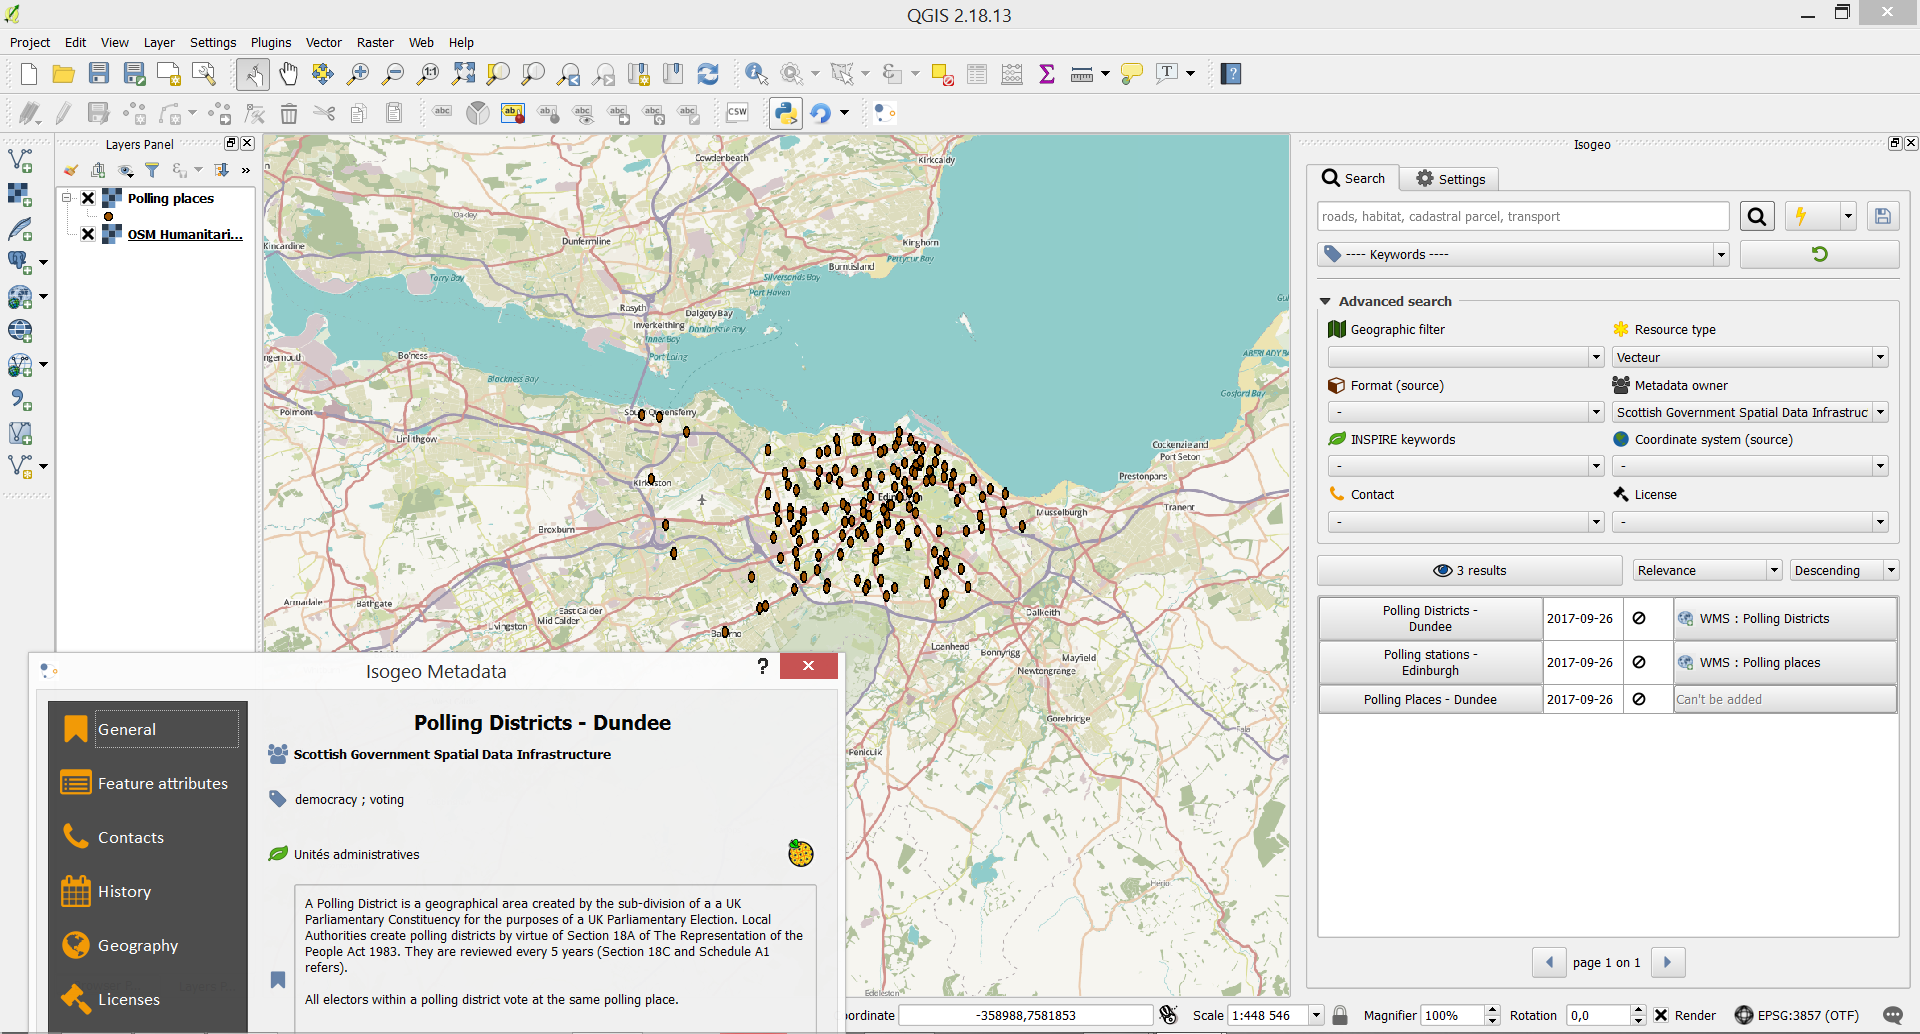Open the attribute table icon
Viewport: 1920px width, 1034px height.
pyautogui.click(x=977, y=74)
